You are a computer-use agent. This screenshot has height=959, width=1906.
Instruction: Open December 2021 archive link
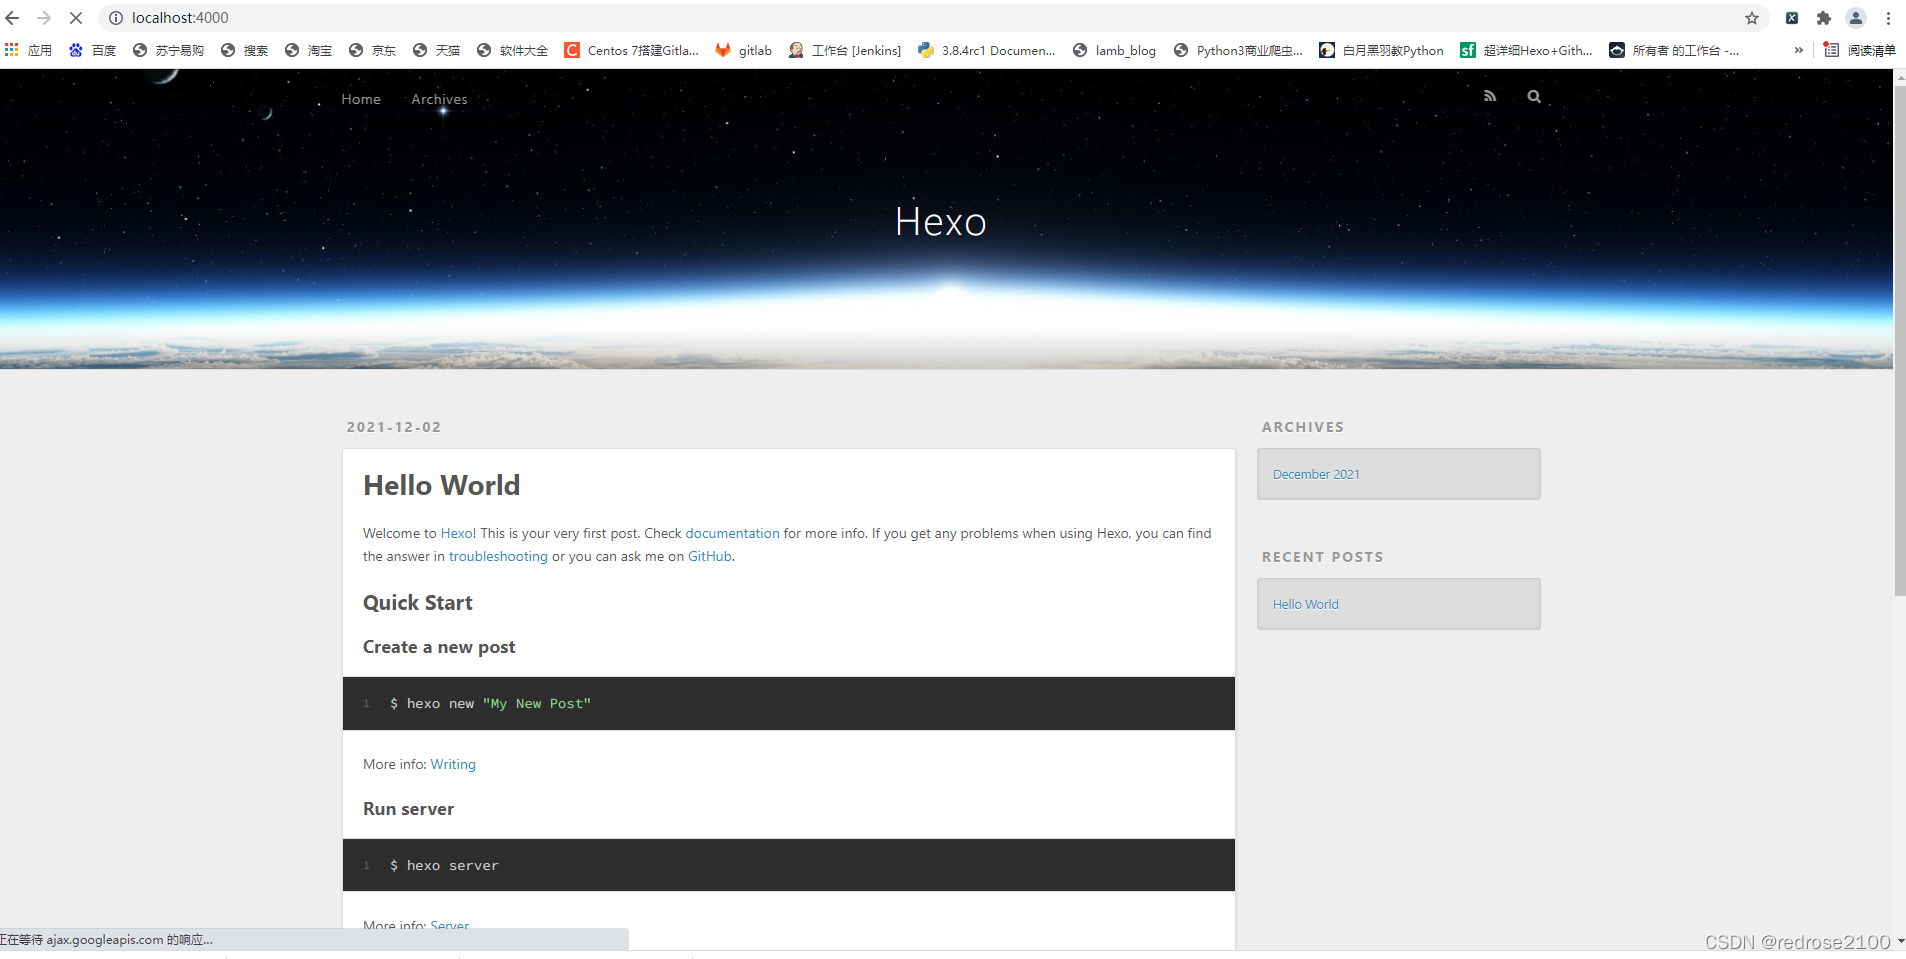(1316, 474)
